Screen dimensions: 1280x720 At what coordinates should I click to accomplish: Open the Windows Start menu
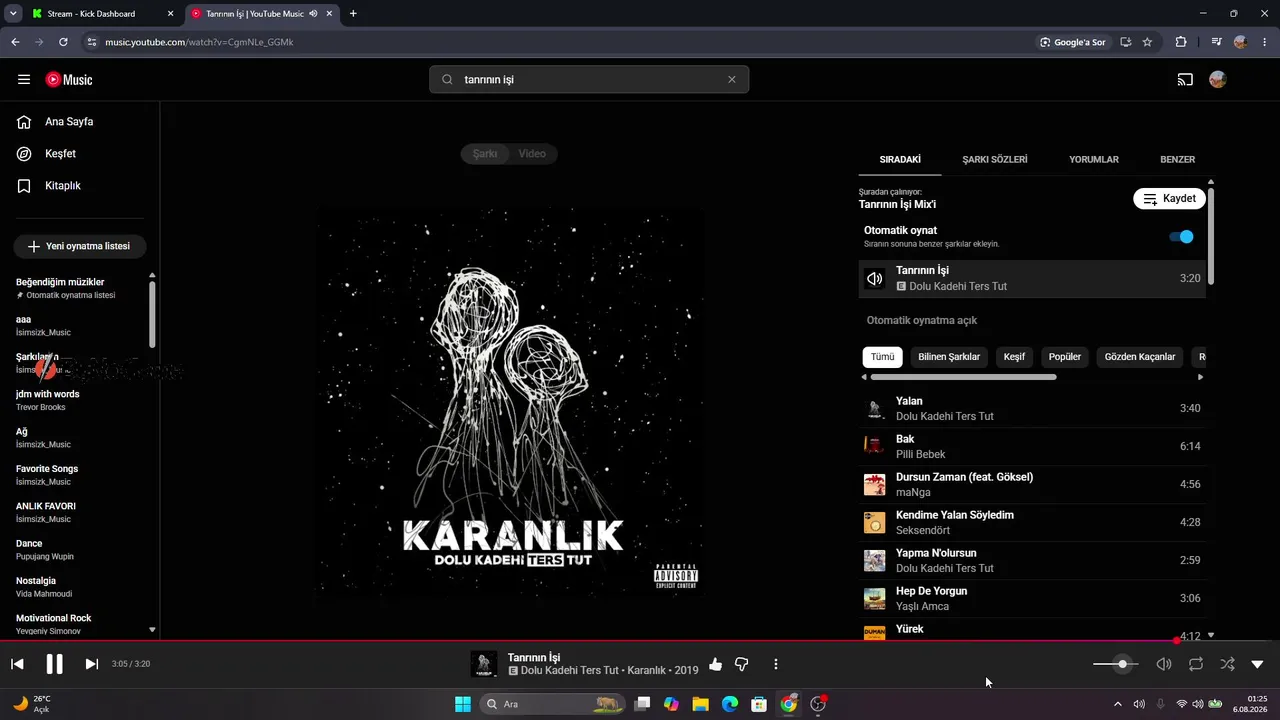[x=463, y=704]
